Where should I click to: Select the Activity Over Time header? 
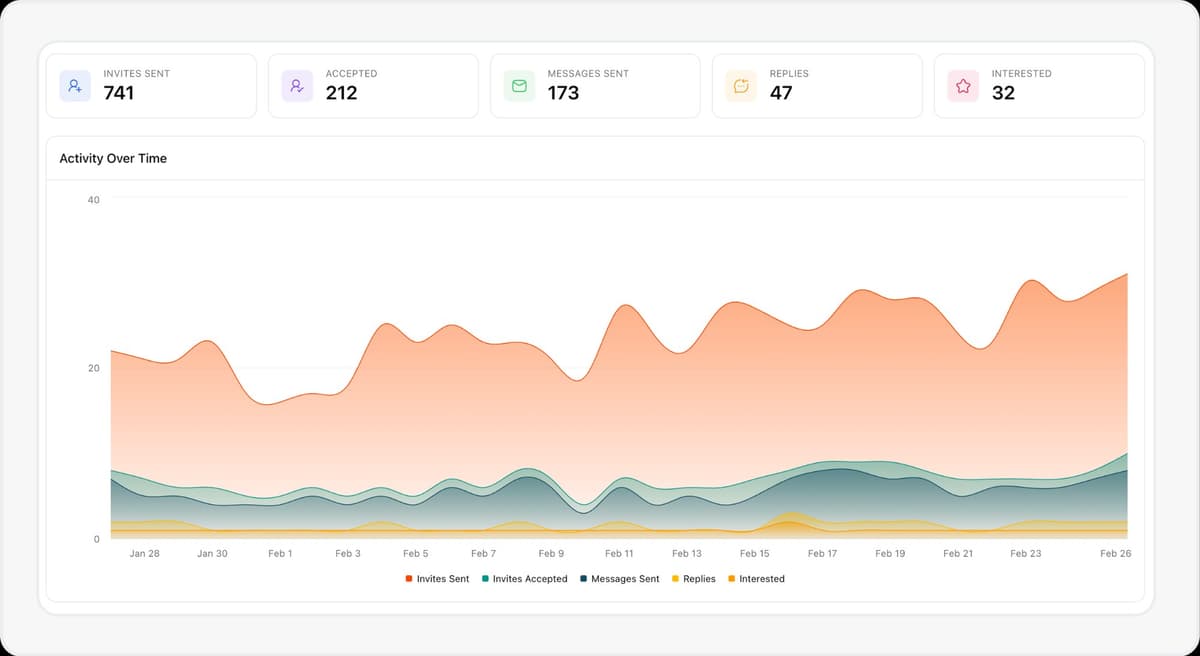pyautogui.click(x=113, y=158)
